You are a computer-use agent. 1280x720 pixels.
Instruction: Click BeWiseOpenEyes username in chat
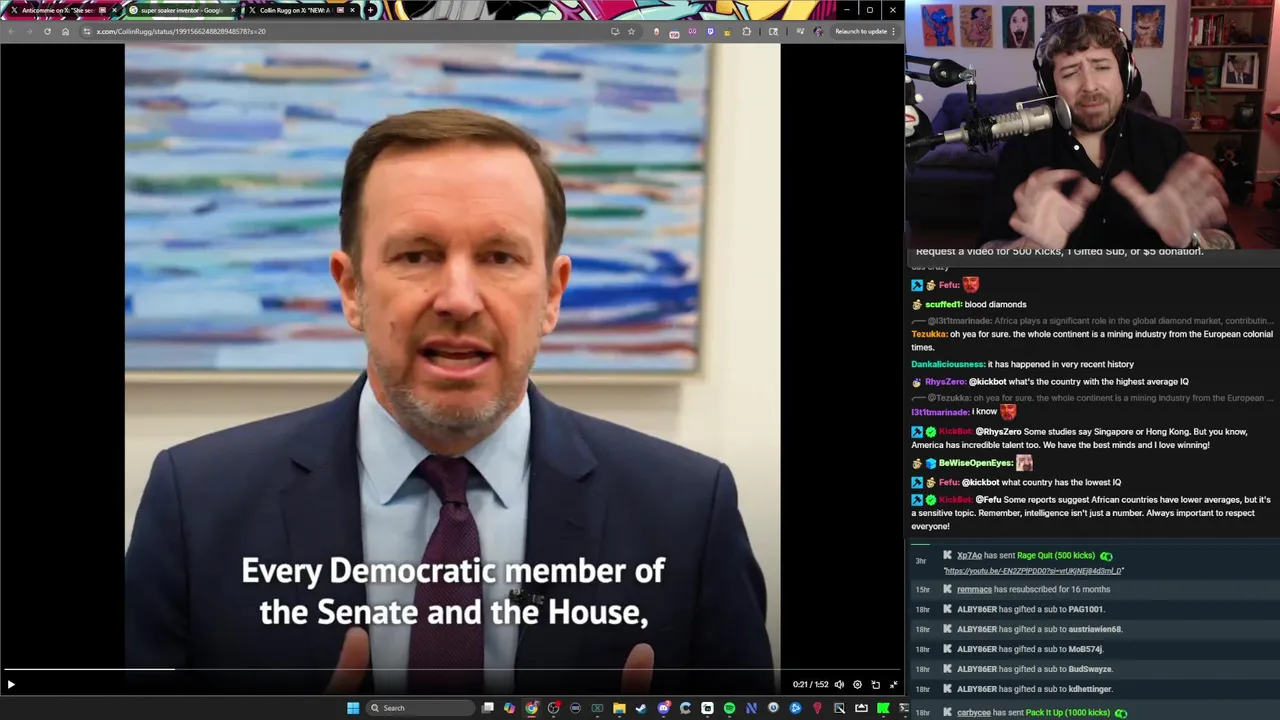coord(976,464)
